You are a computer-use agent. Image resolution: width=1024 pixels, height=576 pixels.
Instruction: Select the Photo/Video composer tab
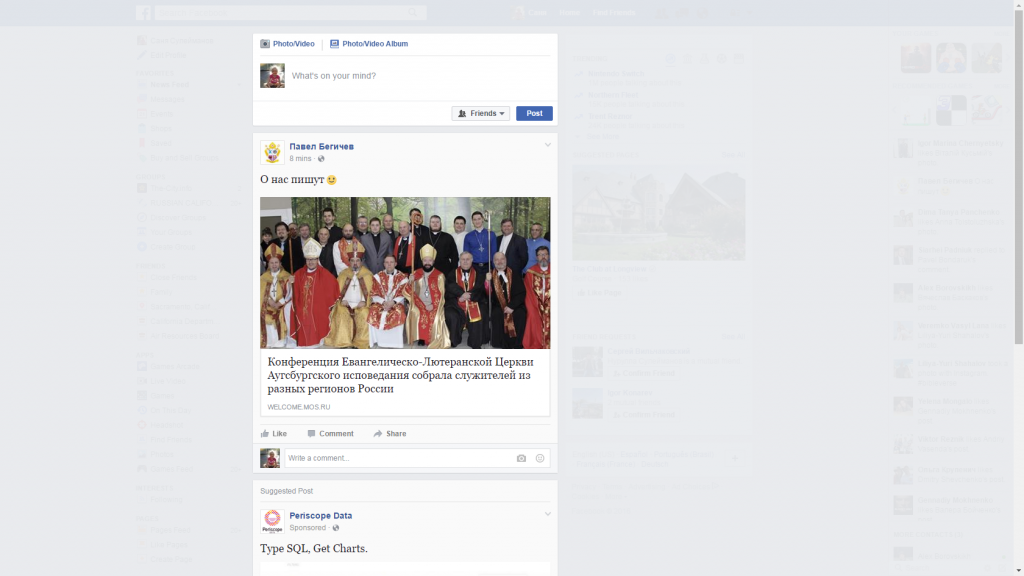[x=287, y=44]
